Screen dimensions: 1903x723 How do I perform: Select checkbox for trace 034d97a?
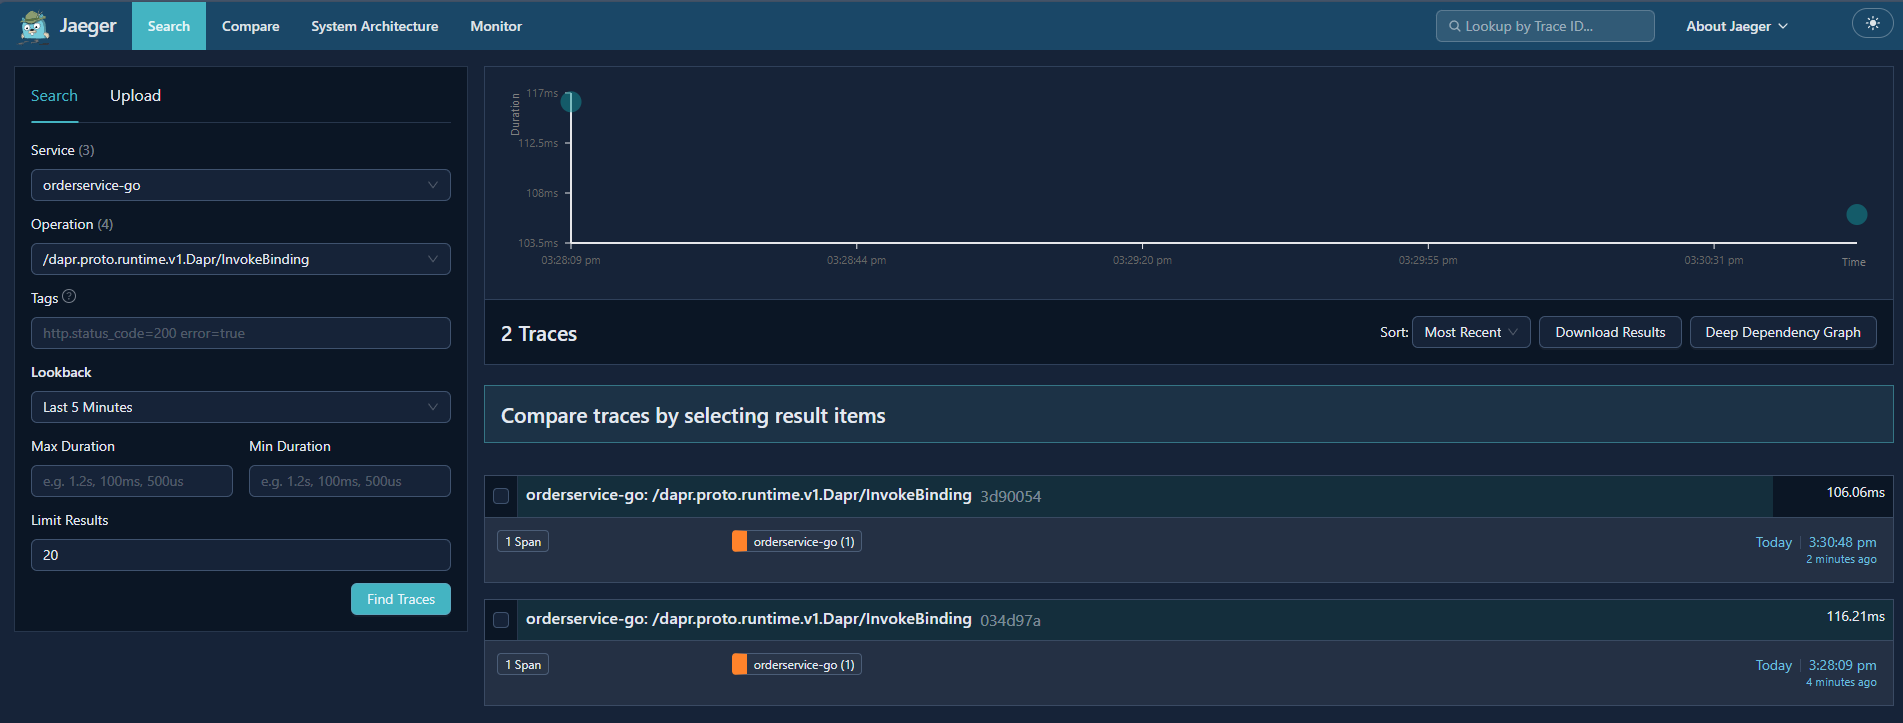click(502, 620)
